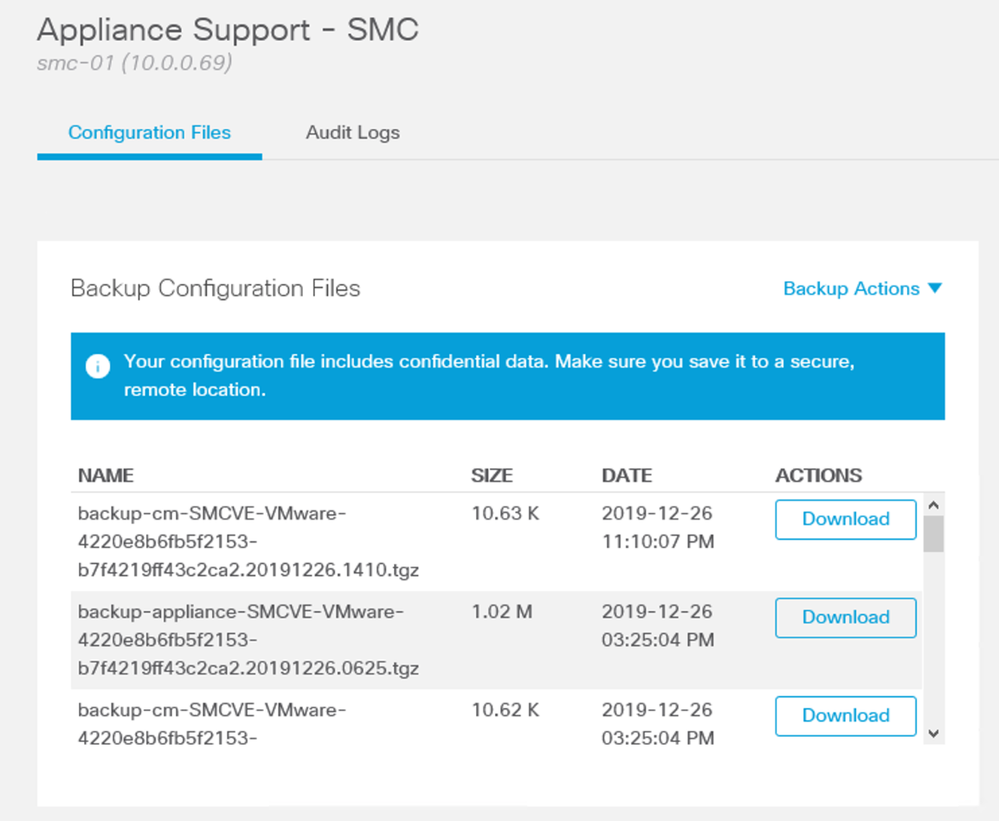999x821 pixels.
Task: Click the 10.63 K size value
Action: (505, 513)
